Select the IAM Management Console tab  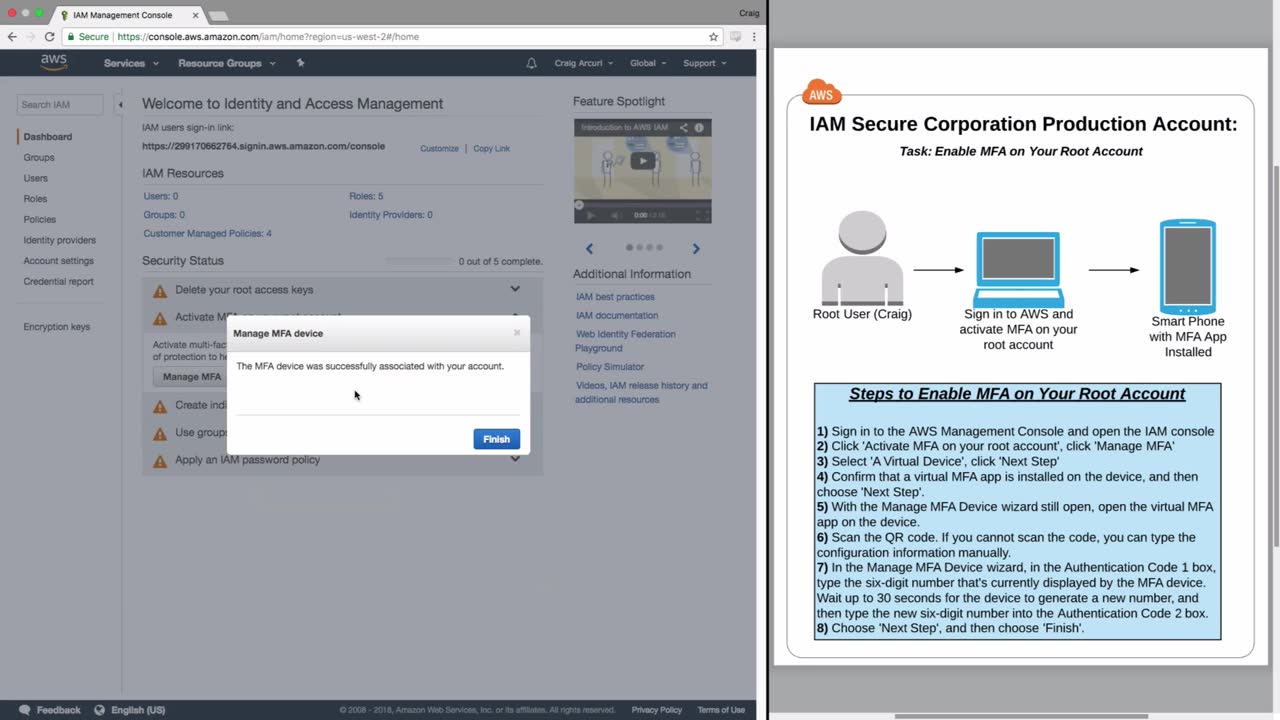coord(127,15)
